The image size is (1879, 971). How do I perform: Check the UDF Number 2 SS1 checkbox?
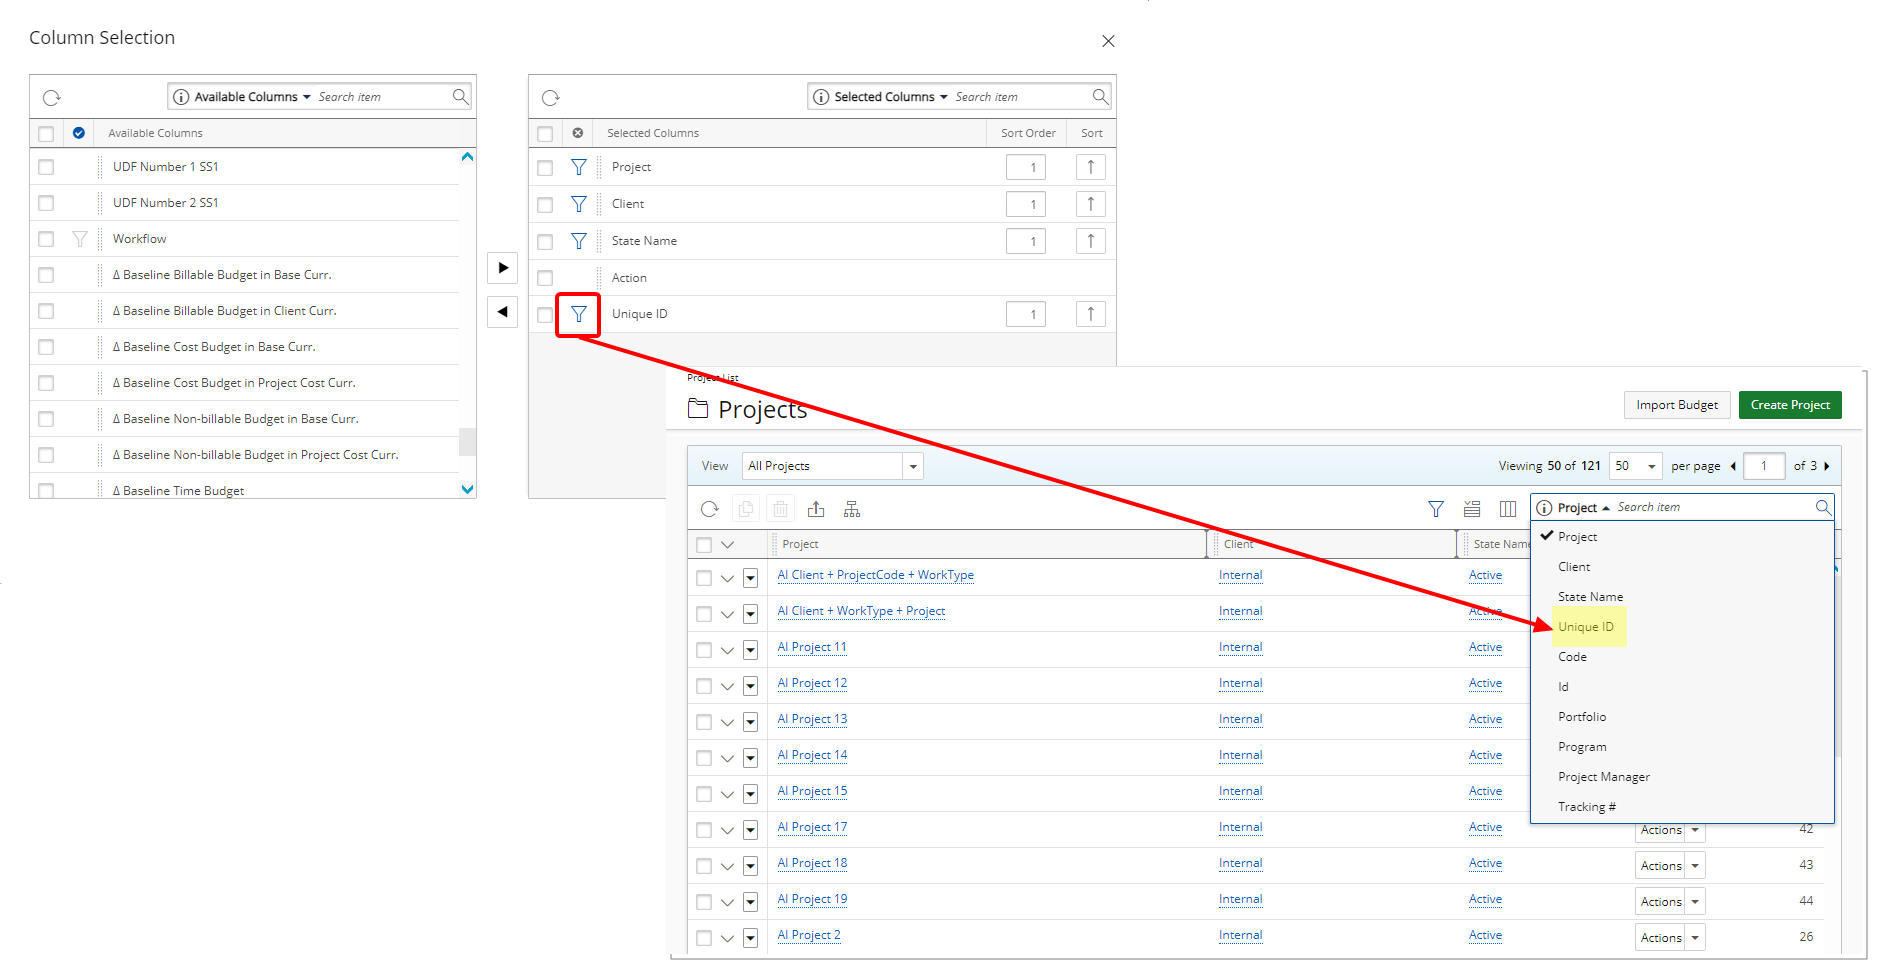coord(46,203)
